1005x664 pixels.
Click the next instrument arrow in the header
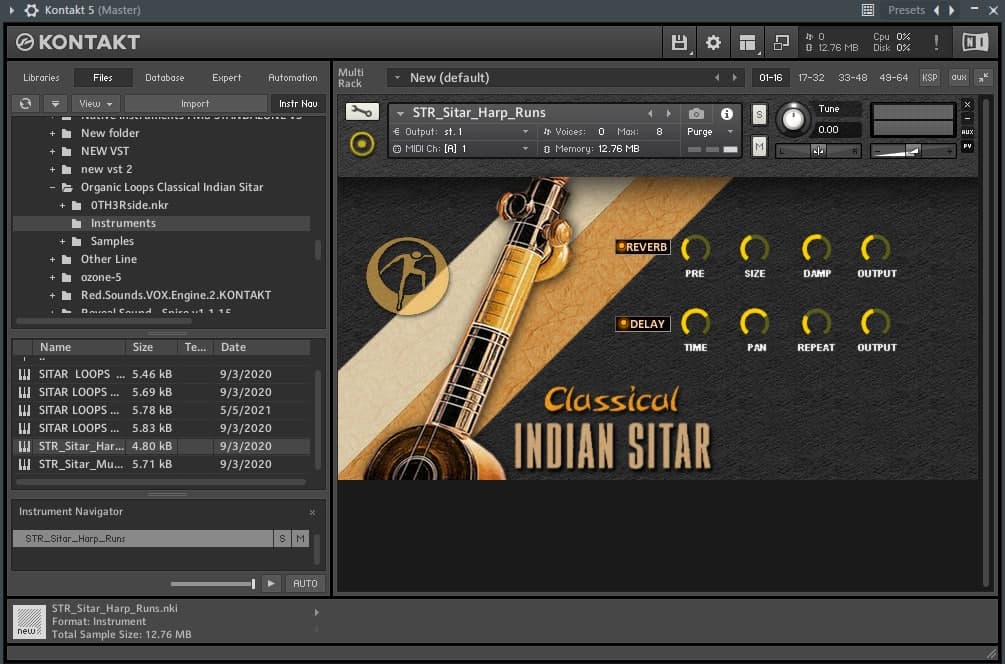[x=669, y=113]
